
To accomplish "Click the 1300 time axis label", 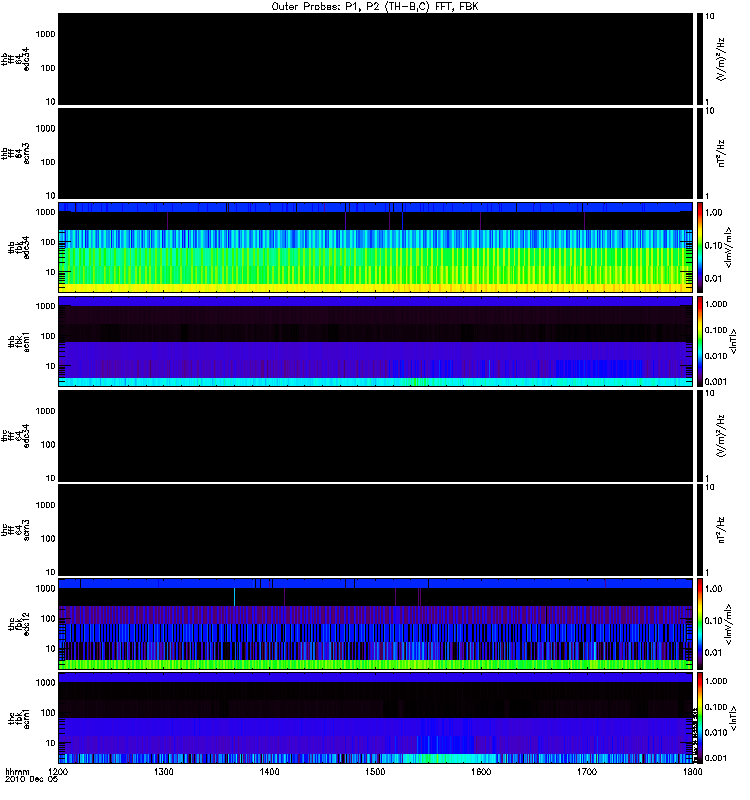I will (164, 771).
